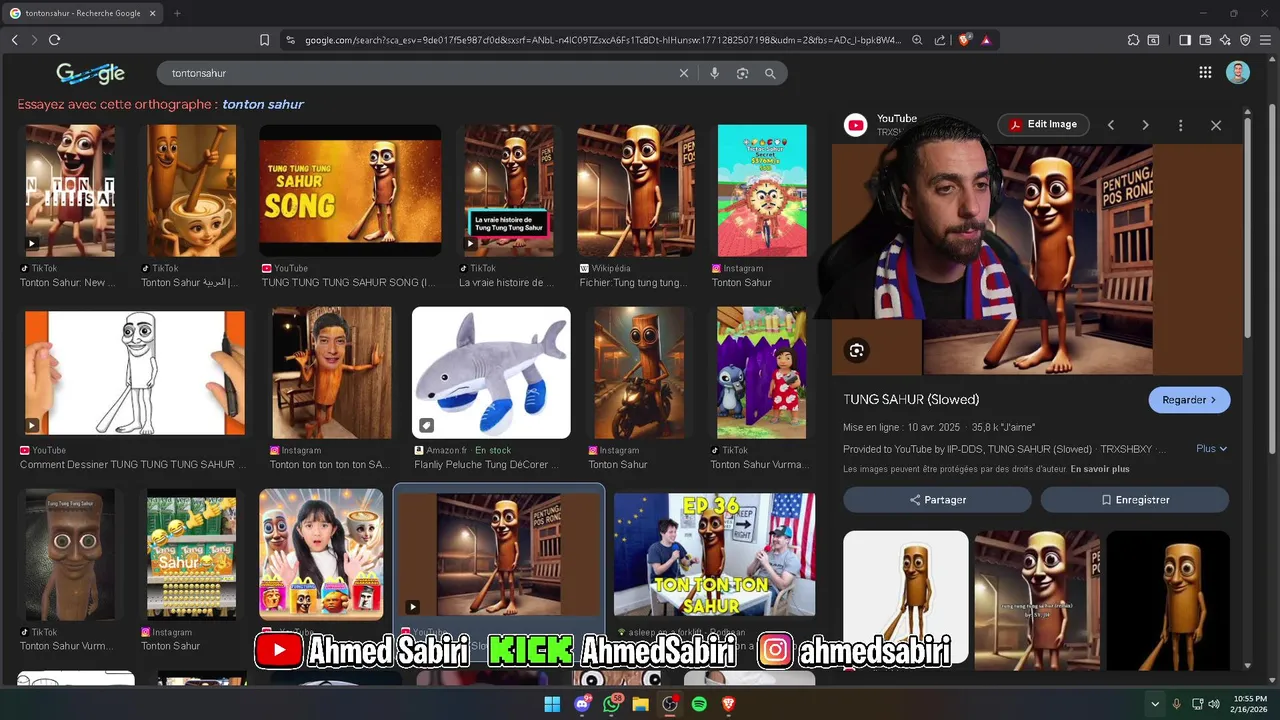Open Brave browser from the taskbar
The image size is (1280, 720).
[728, 704]
